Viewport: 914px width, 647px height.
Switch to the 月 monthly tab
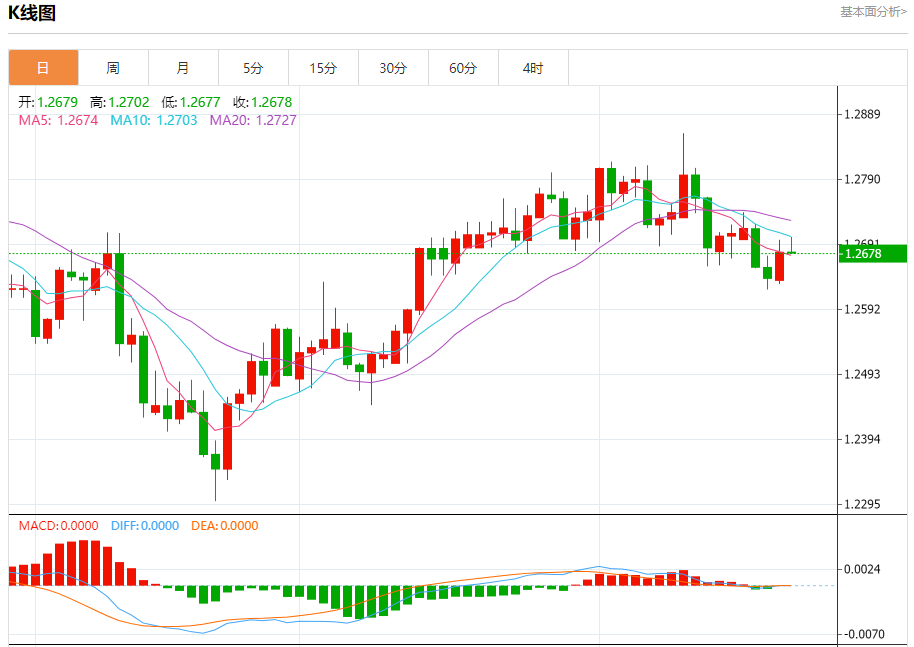(x=183, y=68)
